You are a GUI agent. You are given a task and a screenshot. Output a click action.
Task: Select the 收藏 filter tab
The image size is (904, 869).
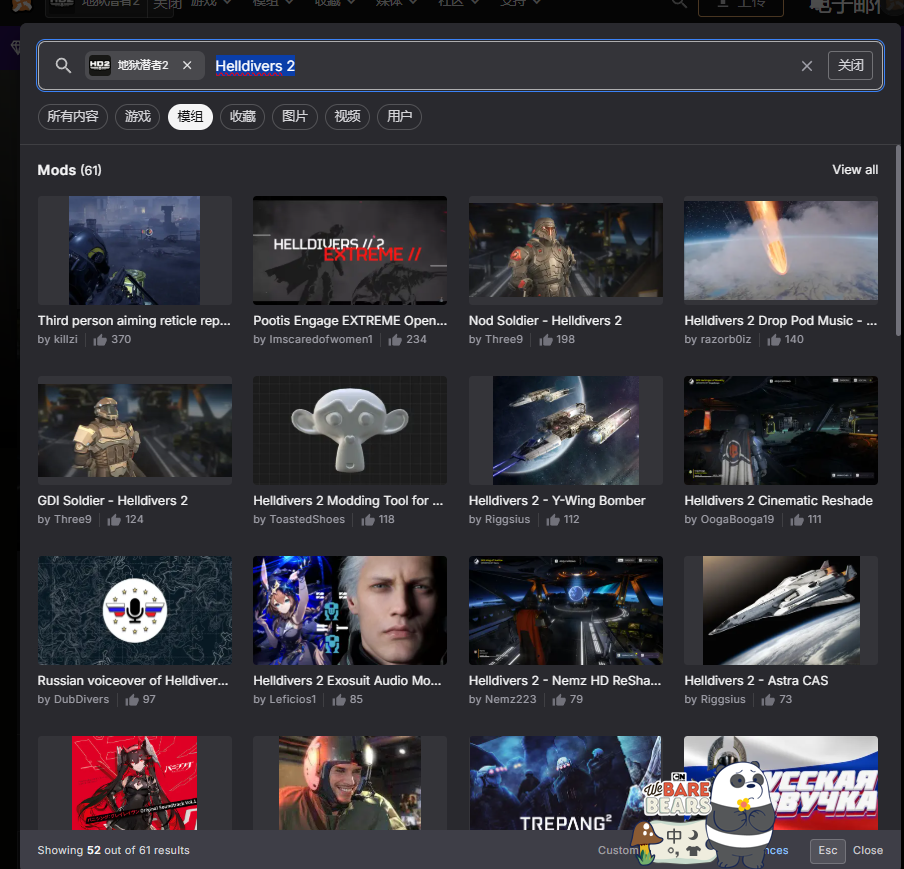(x=242, y=117)
